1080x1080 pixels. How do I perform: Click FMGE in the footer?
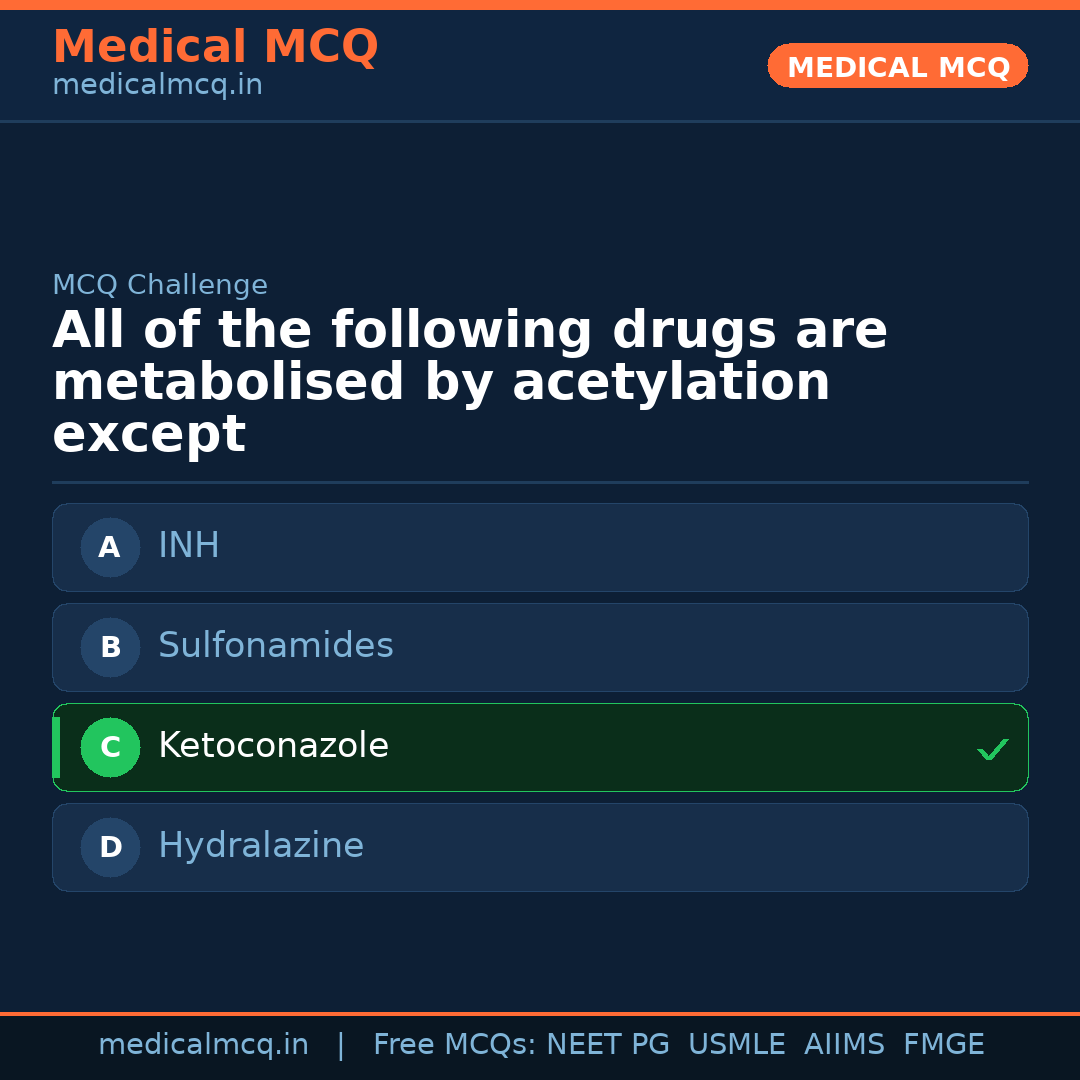click(x=944, y=1045)
